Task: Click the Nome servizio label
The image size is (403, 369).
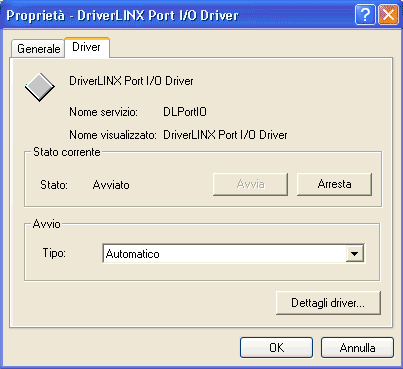Action: 103,112
